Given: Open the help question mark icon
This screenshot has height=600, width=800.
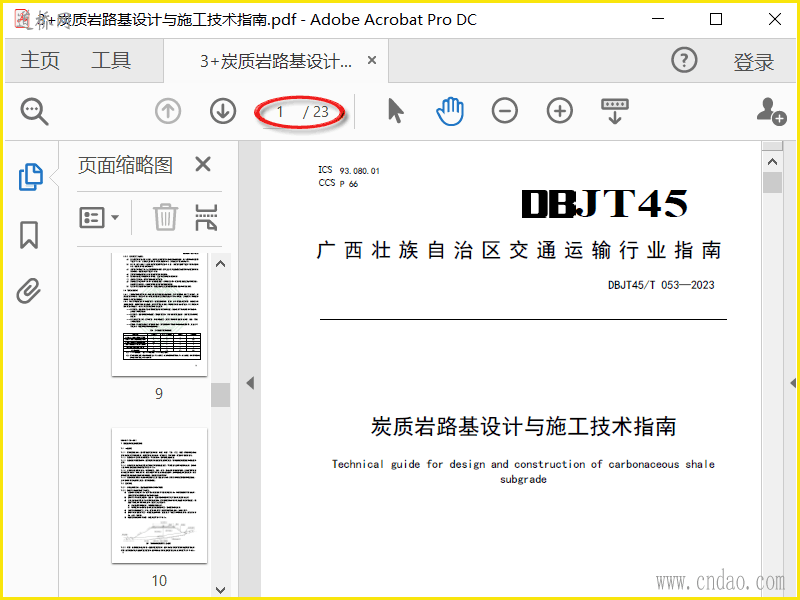Looking at the screenshot, I should click(684, 60).
